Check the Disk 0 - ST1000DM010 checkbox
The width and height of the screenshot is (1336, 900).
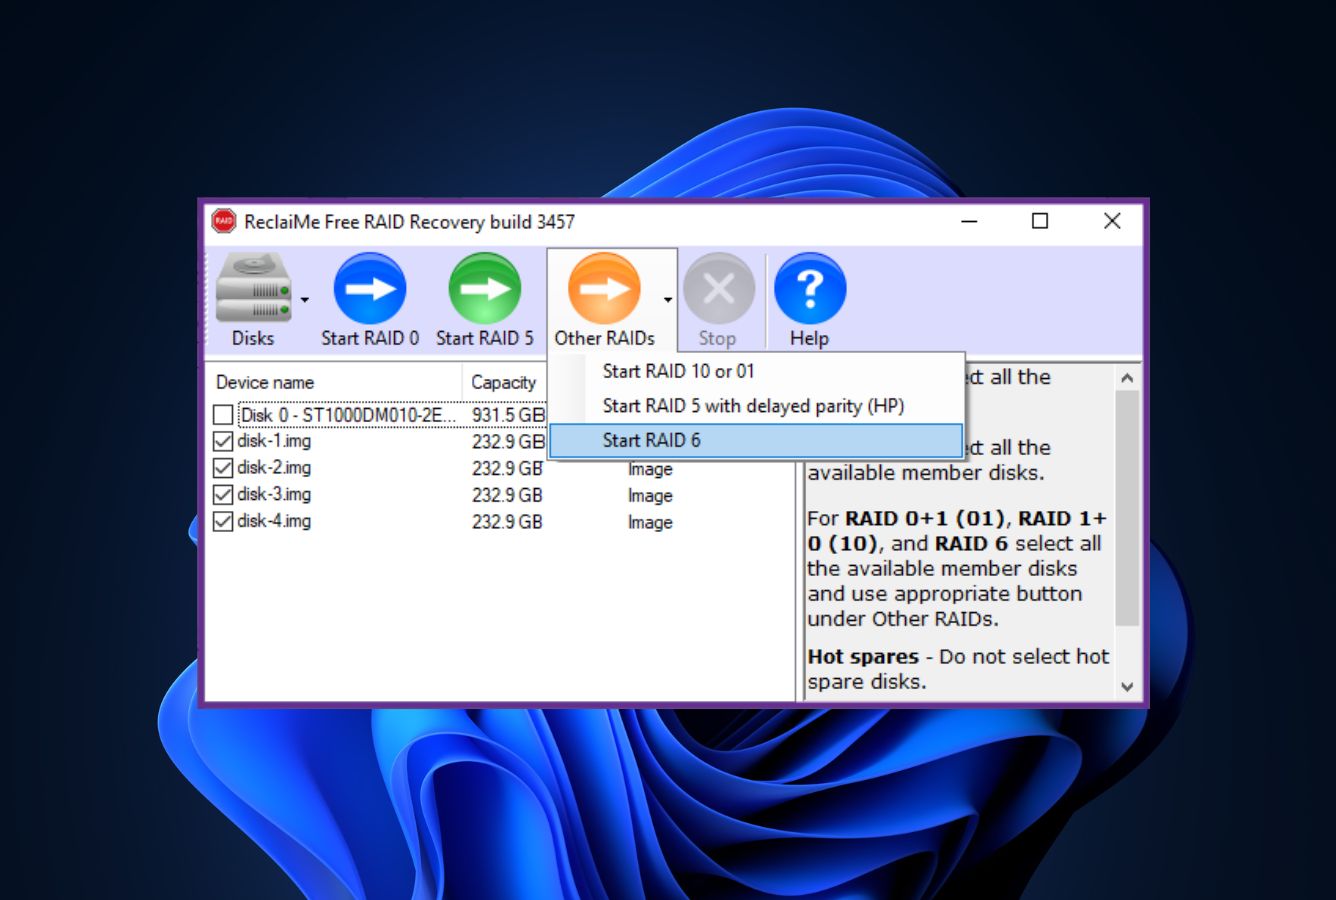click(223, 414)
